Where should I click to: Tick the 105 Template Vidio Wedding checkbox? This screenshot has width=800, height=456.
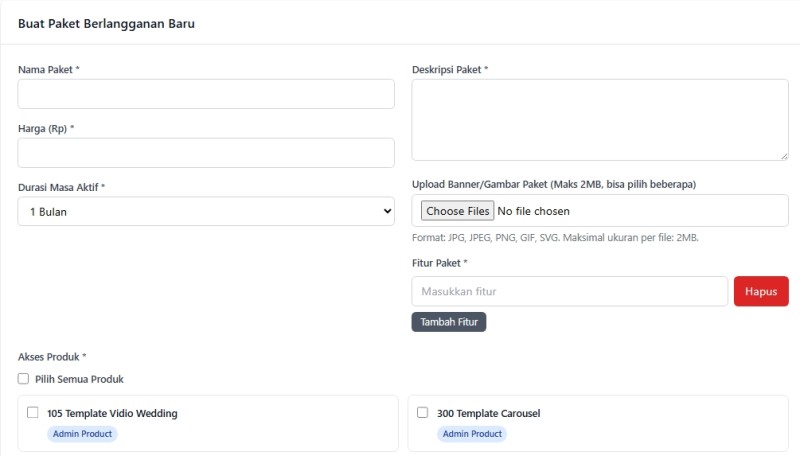point(33,412)
